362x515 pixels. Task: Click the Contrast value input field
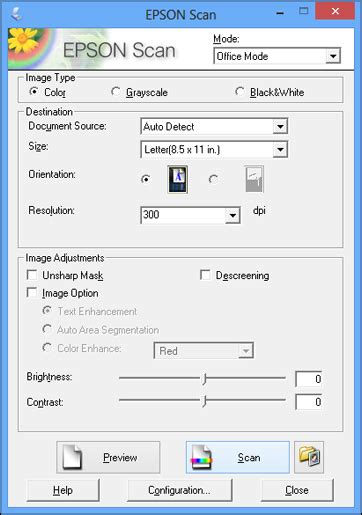309,402
